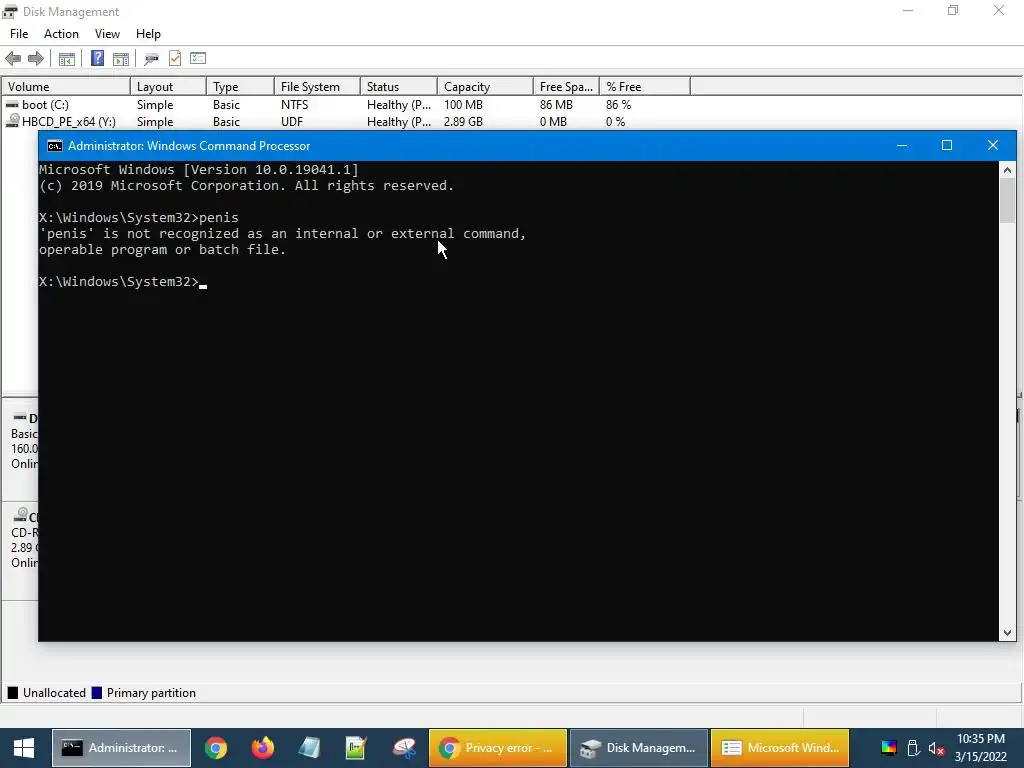Sort by the Status column header

point(398,86)
